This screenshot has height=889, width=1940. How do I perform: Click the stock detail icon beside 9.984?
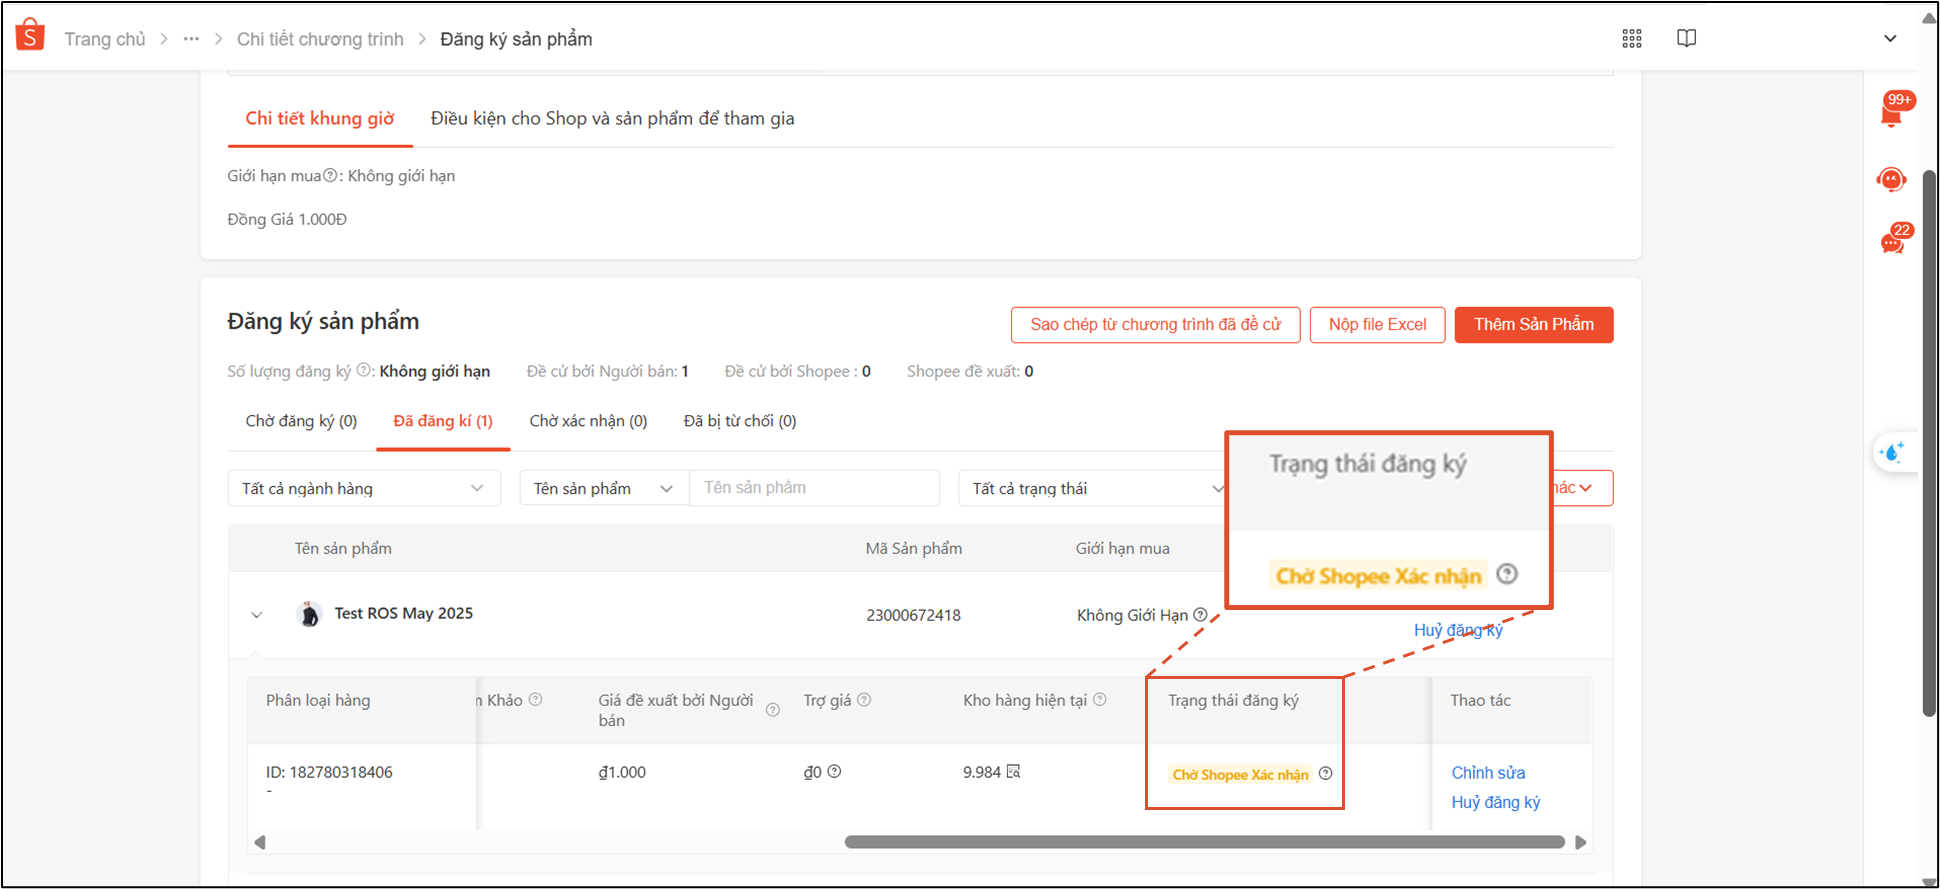point(1013,772)
